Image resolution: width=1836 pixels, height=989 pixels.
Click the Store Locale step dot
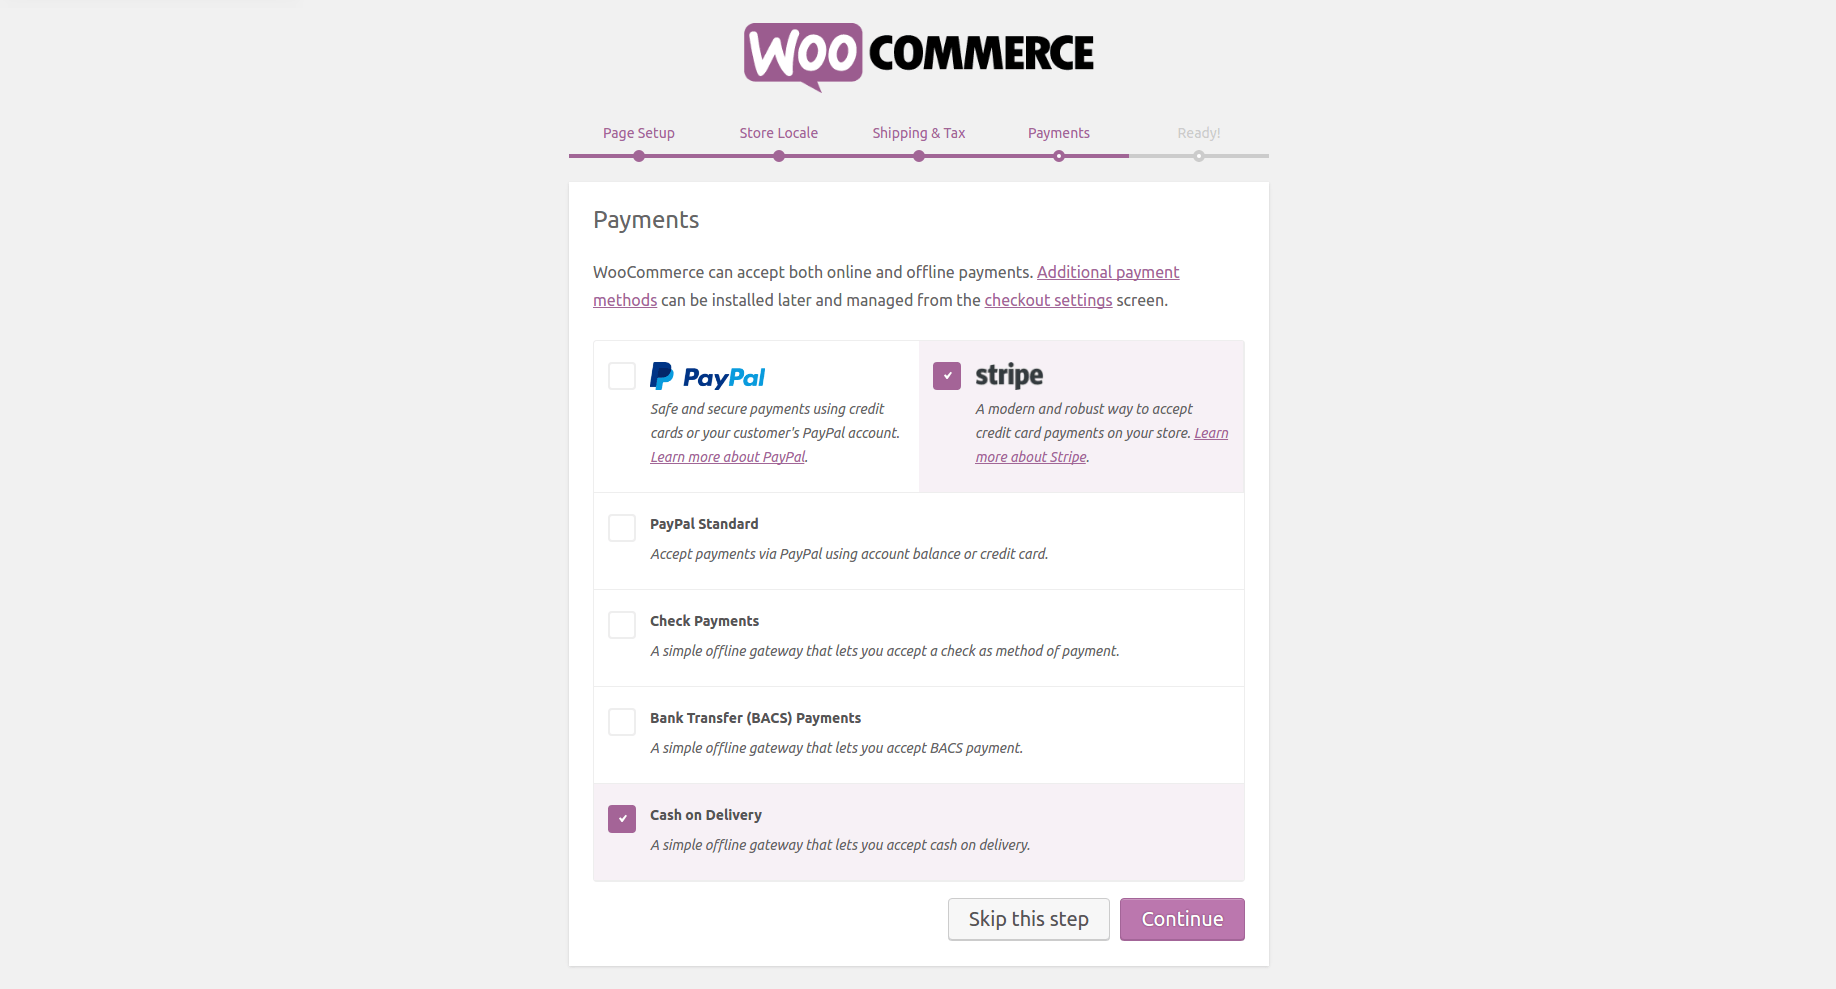tap(779, 156)
